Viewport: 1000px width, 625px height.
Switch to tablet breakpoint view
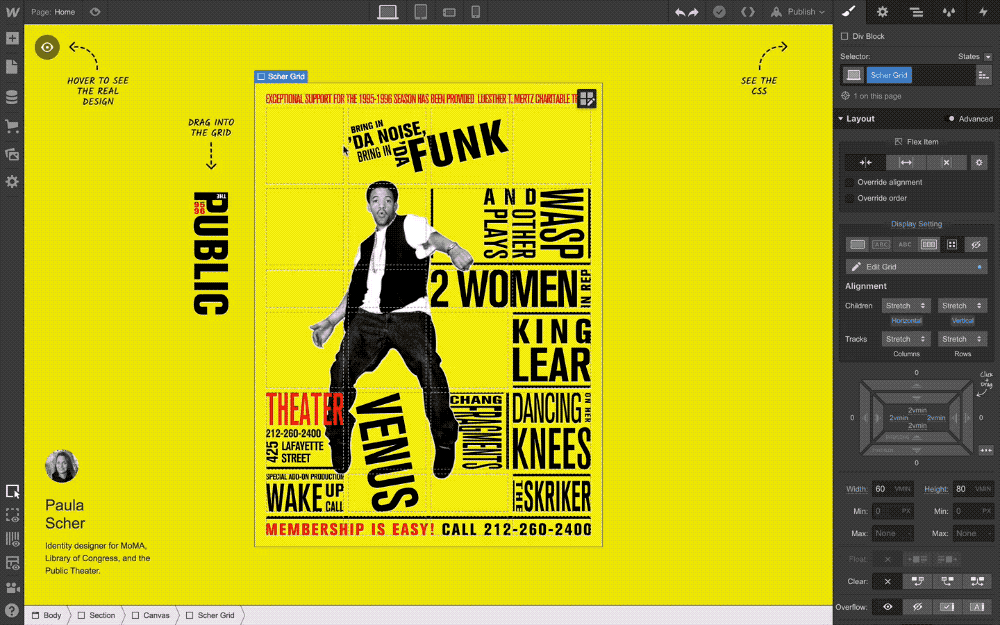[420, 12]
